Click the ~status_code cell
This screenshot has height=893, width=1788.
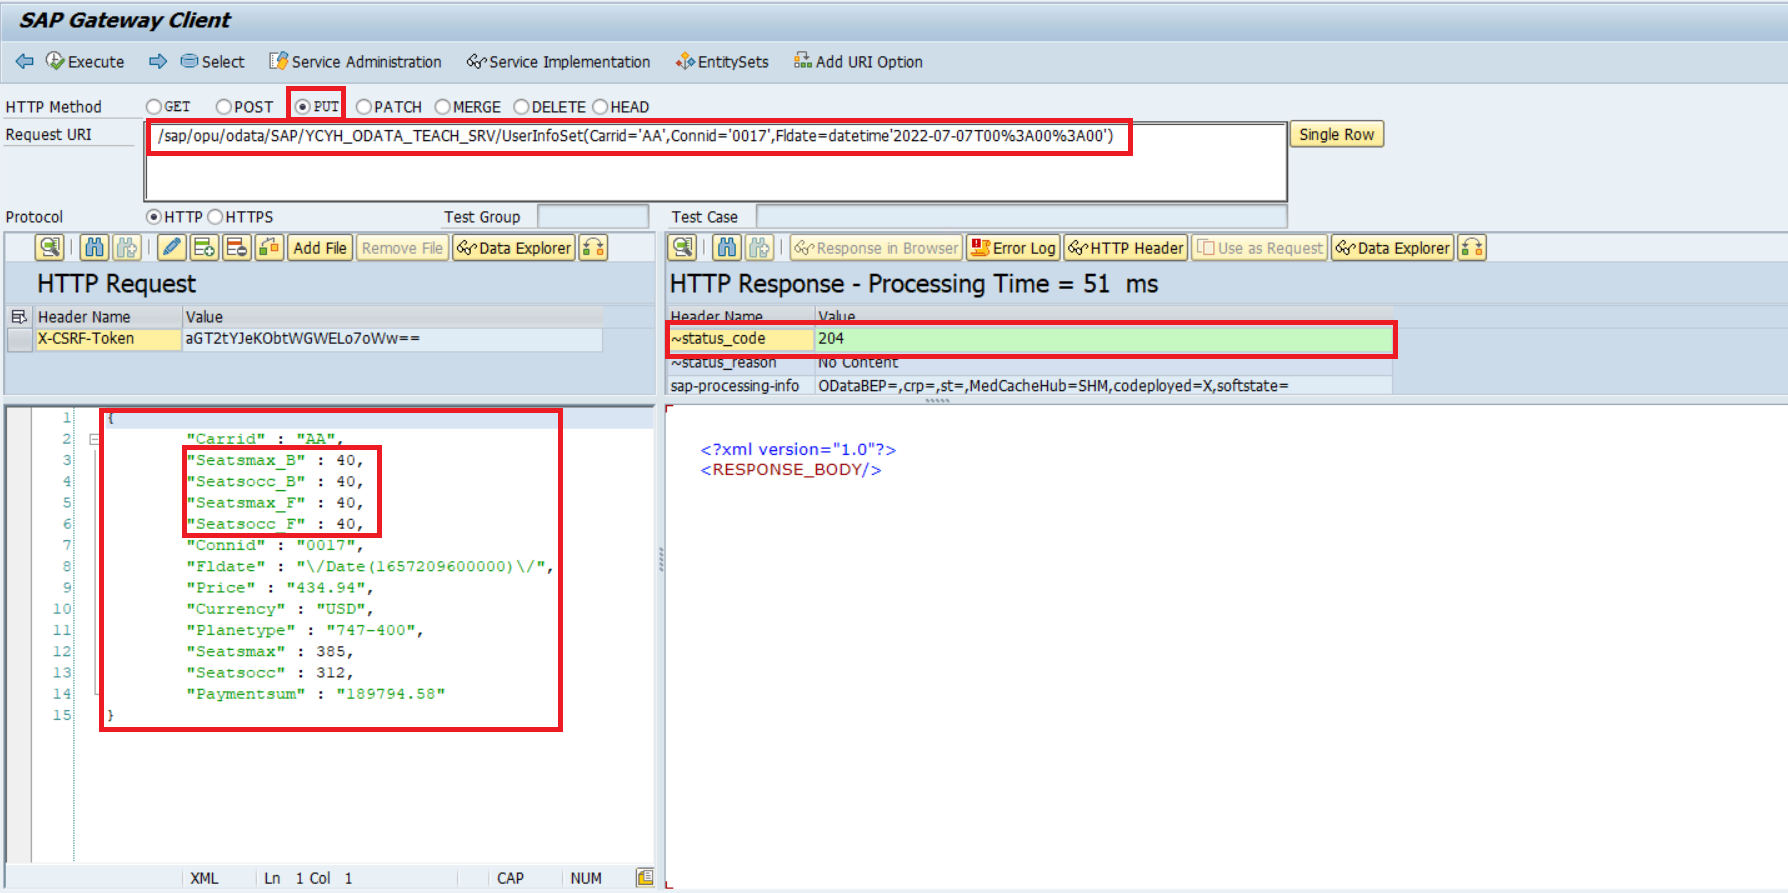click(740, 339)
